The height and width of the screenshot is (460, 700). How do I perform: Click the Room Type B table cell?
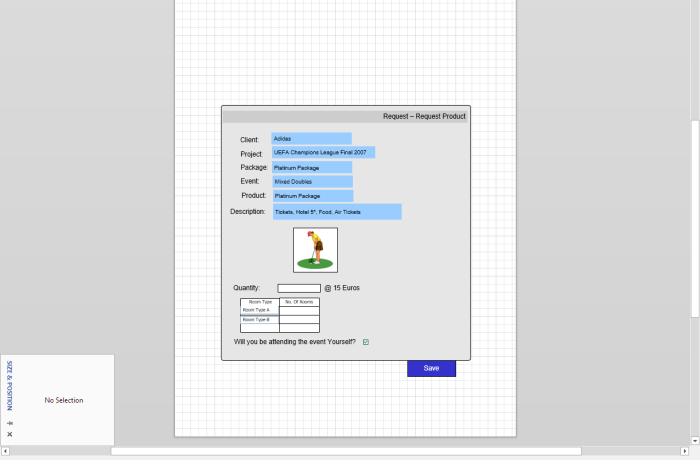[x=259, y=319]
